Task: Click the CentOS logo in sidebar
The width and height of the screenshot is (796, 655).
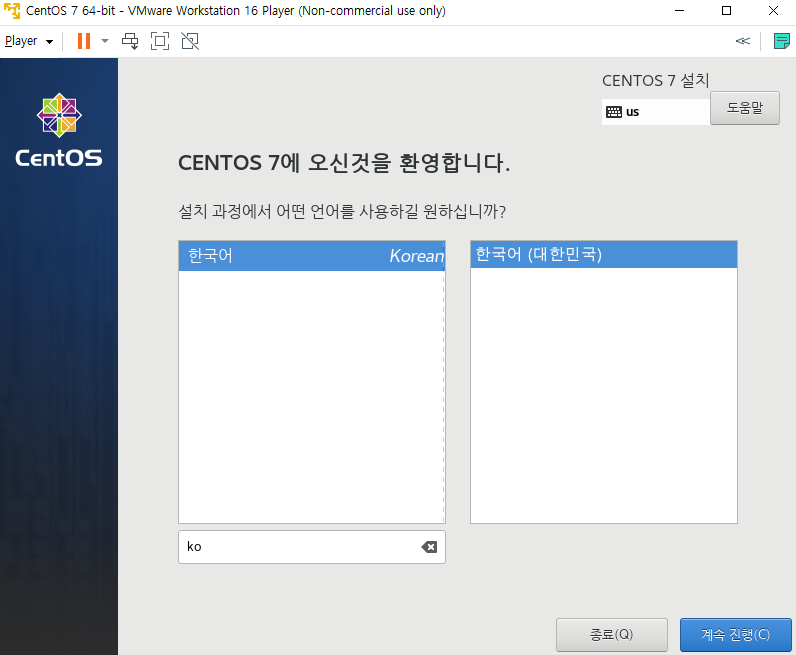Action: pyautogui.click(x=59, y=130)
